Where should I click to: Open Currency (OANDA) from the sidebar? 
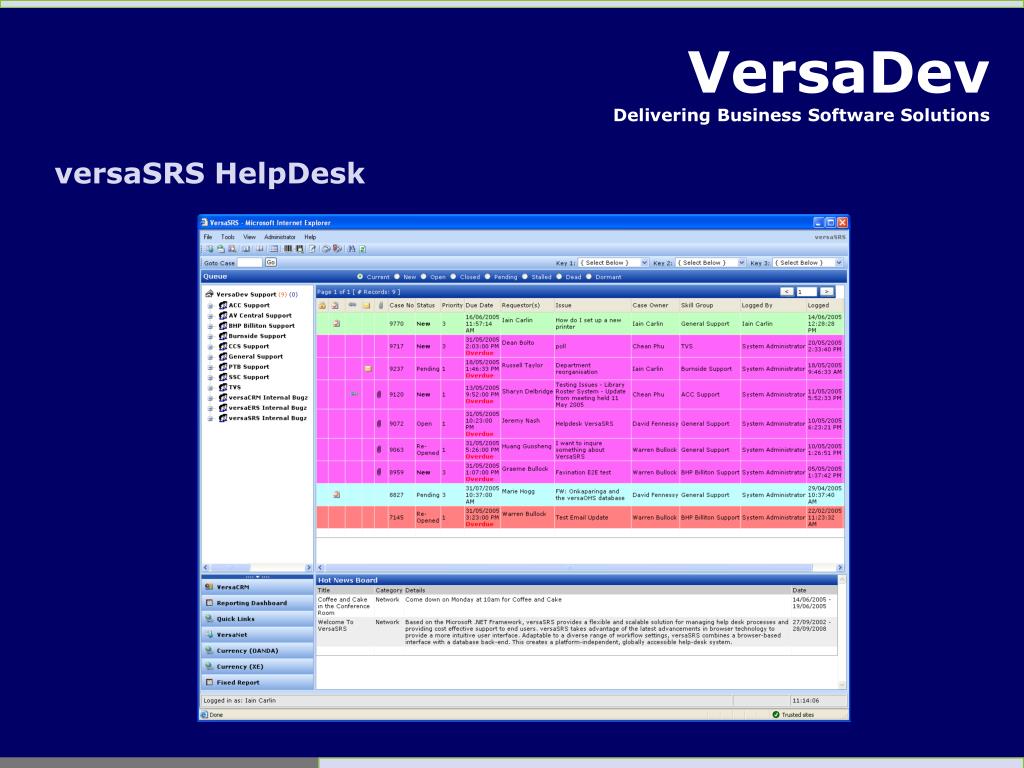pos(258,650)
